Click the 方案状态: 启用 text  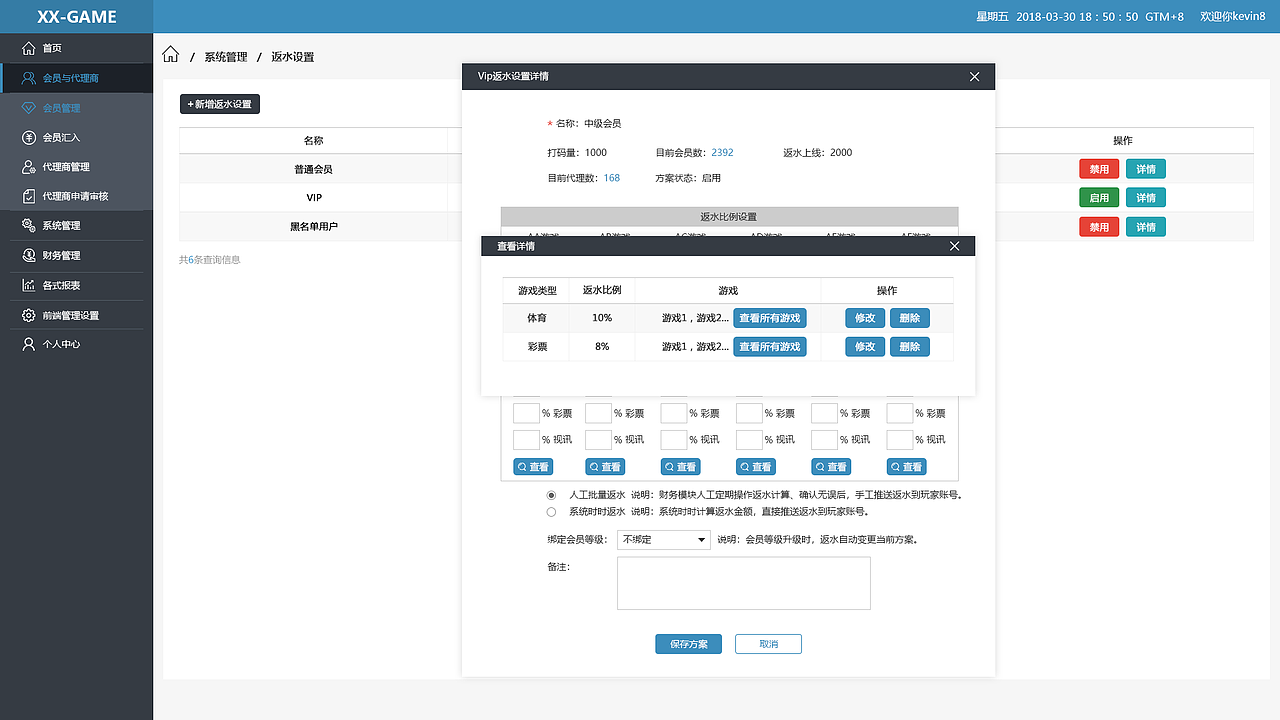pos(688,178)
